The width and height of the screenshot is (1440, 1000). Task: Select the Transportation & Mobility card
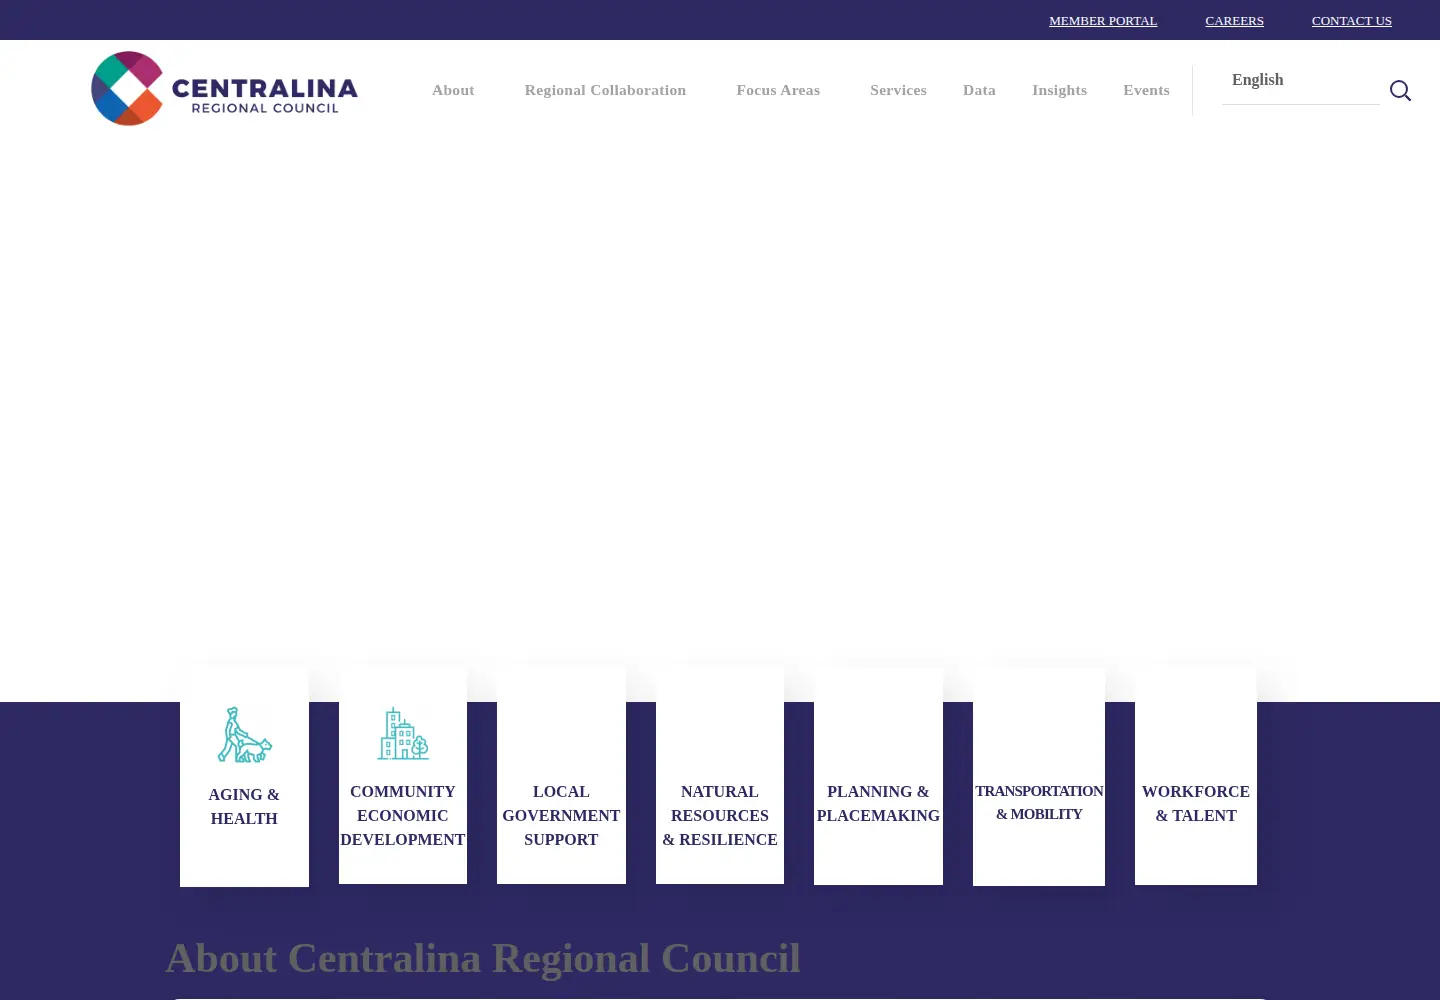point(1039,777)
